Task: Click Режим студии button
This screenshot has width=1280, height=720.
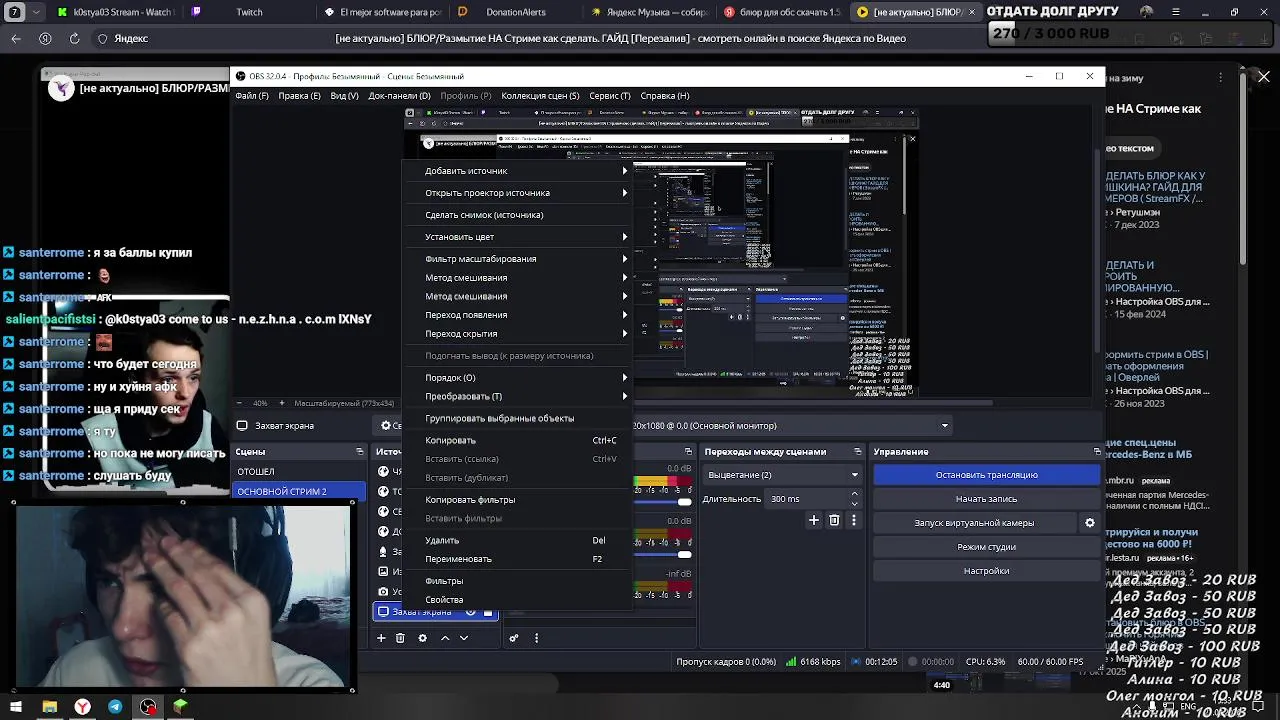Action: point(987,547)
